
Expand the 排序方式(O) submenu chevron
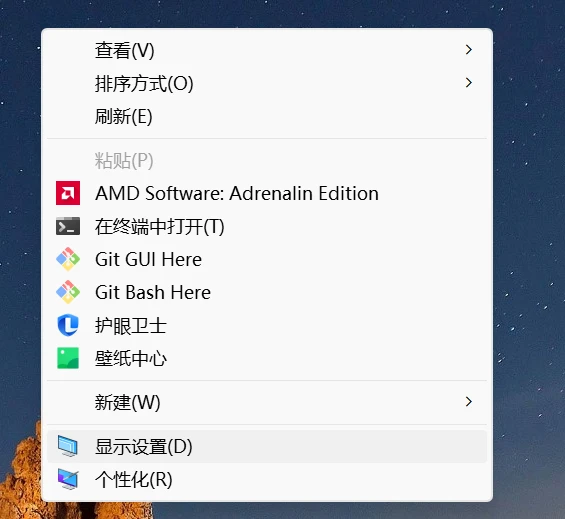click(468, 83)
